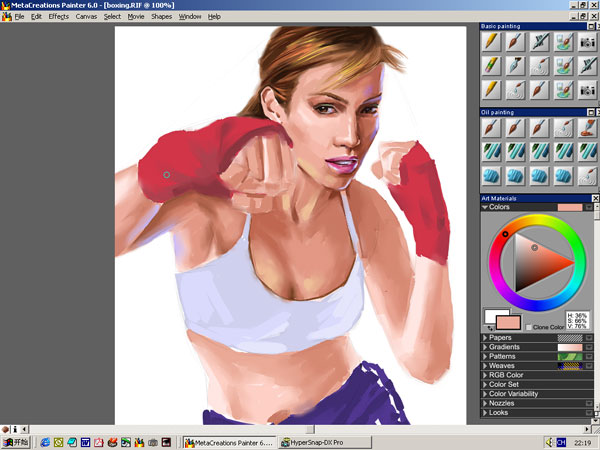Expand the Gradients section
This screenshot has width=600, height=450.
(x=485, y=347)
